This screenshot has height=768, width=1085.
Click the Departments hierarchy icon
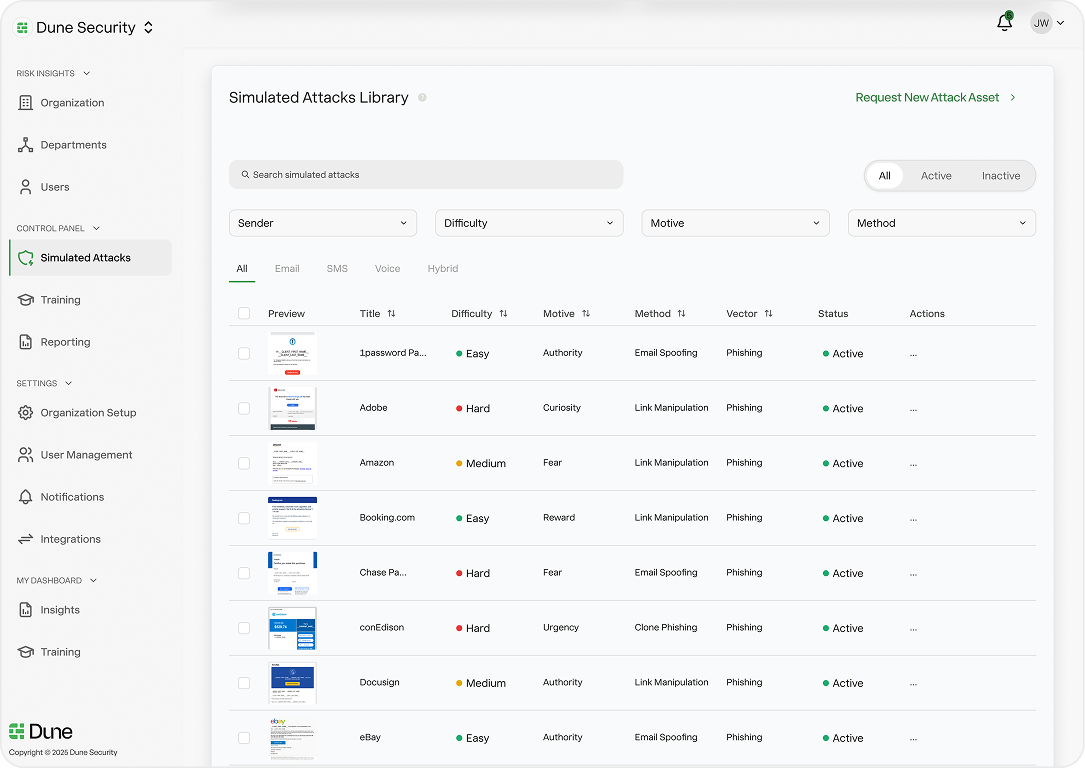pos(26,145)
